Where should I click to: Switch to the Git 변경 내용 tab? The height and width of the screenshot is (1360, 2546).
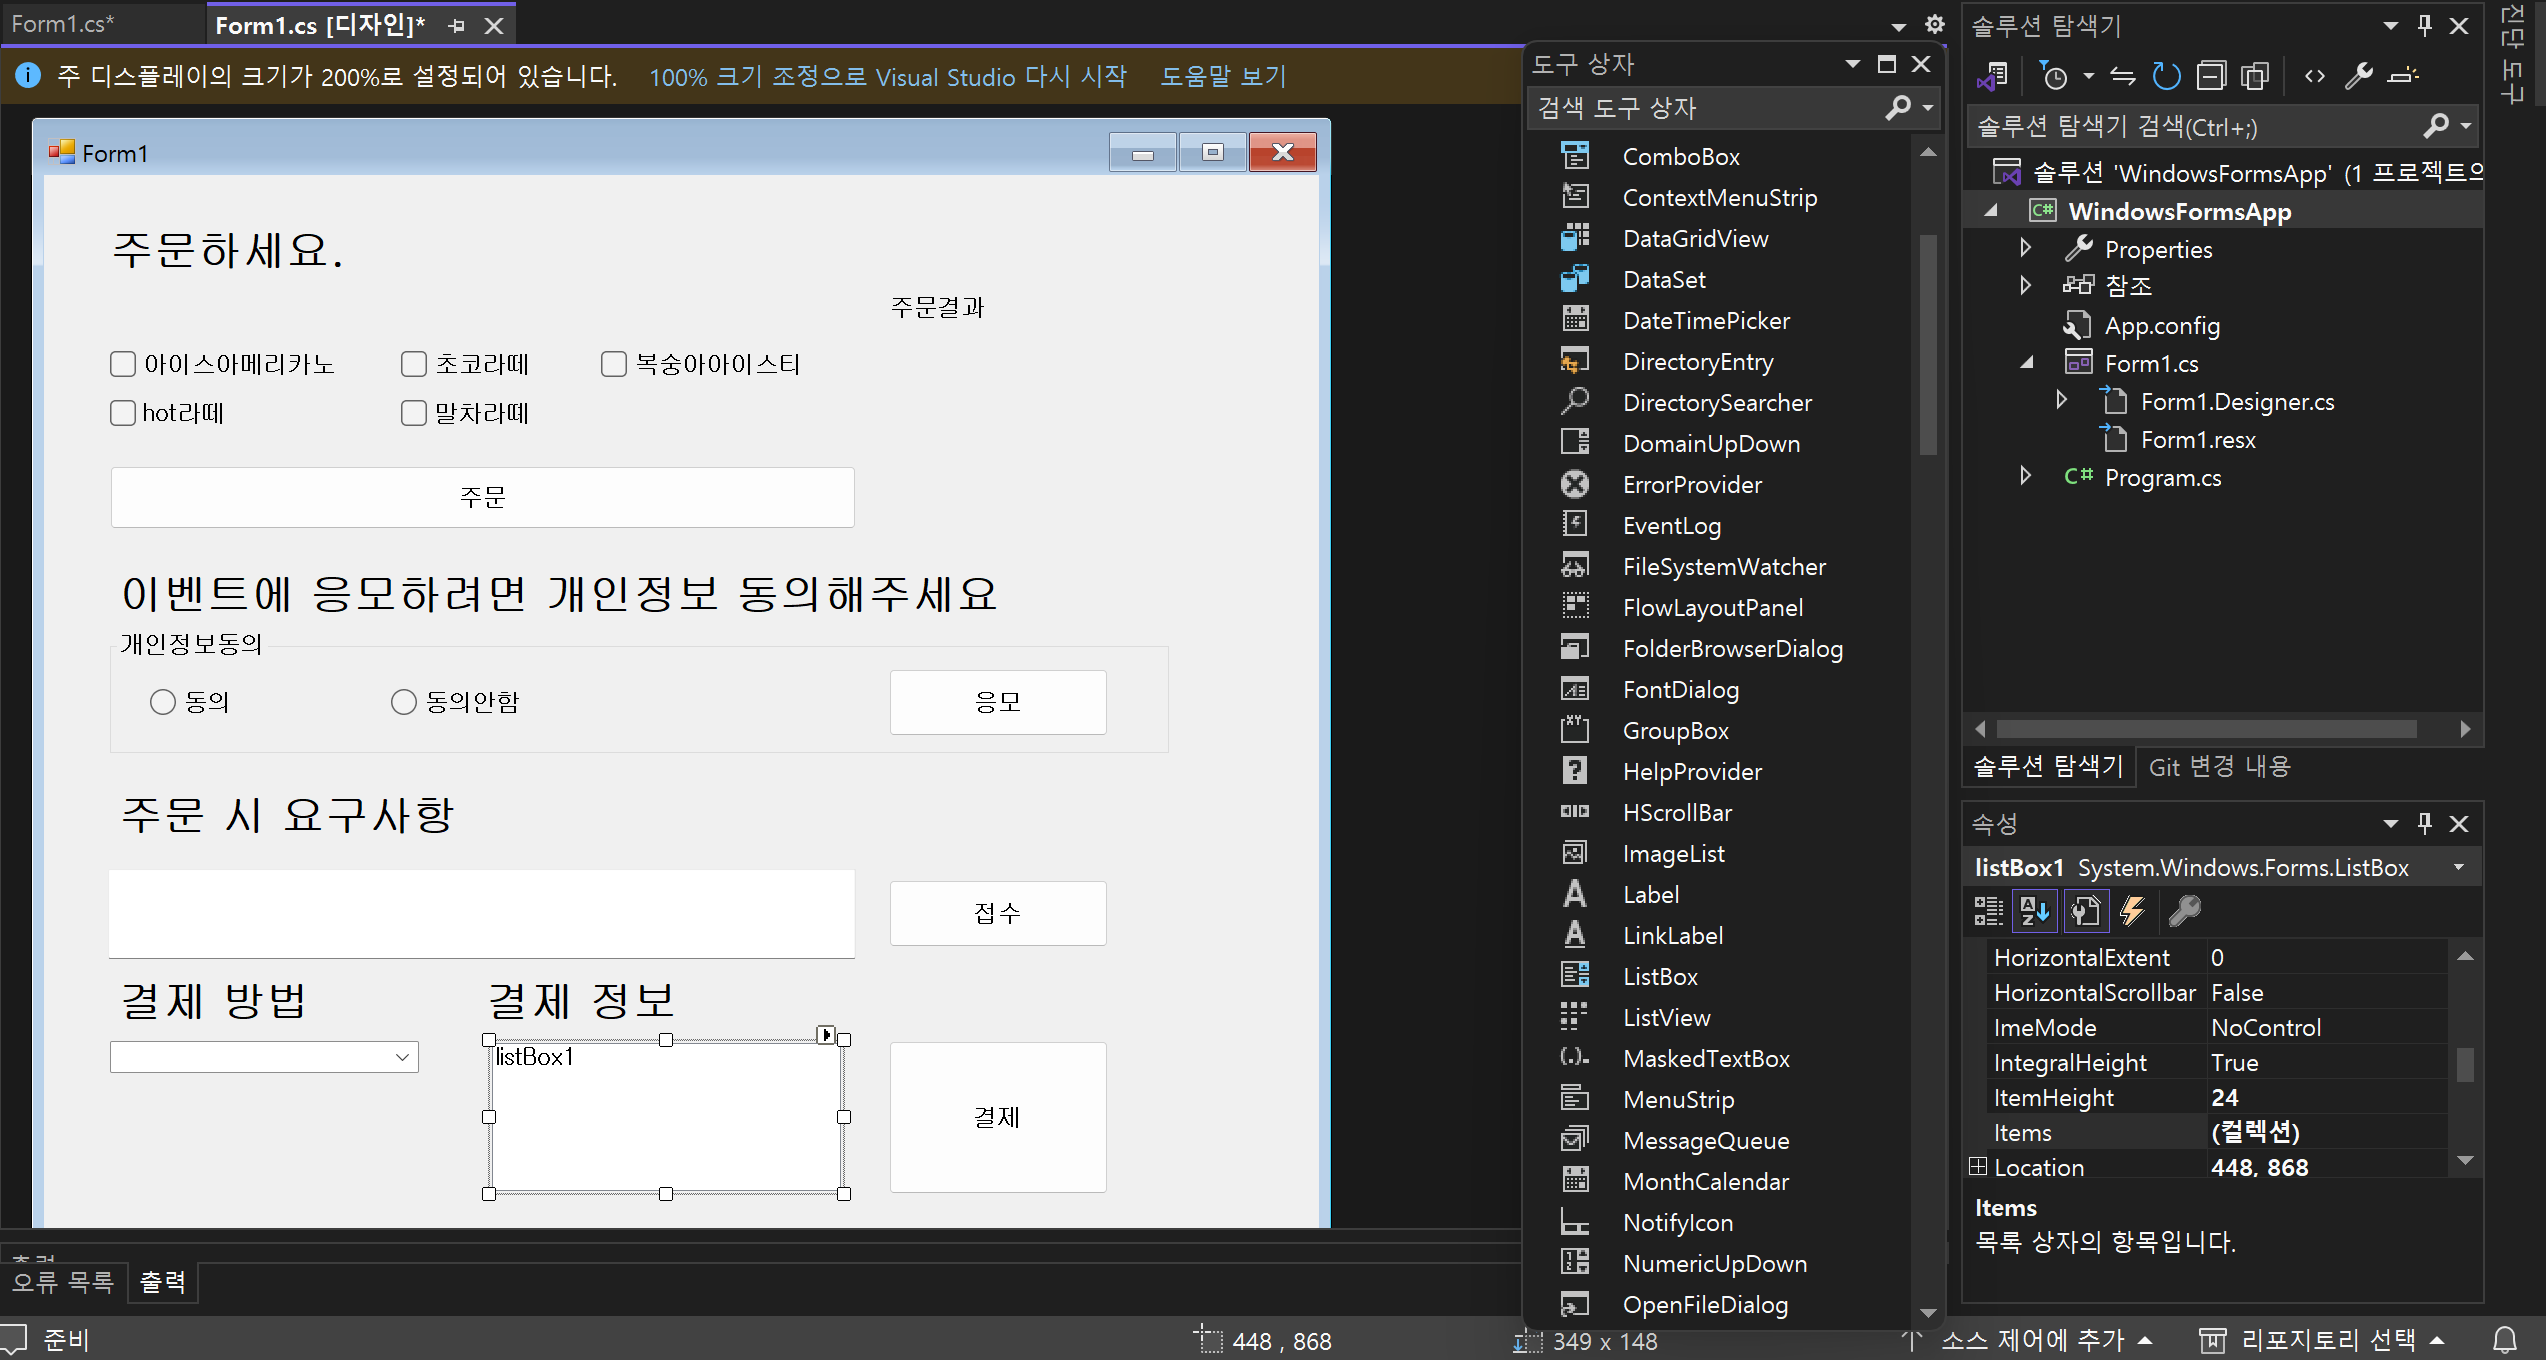[2219, 767]
